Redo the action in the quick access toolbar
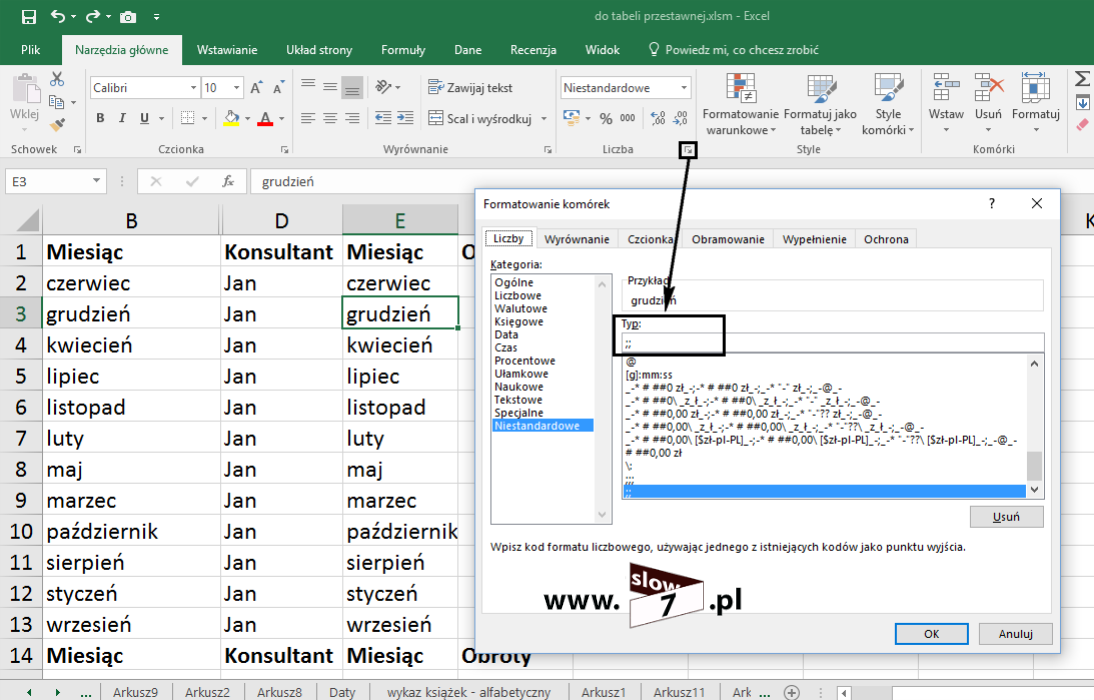1094x700 pixels. tap(93, 17)
